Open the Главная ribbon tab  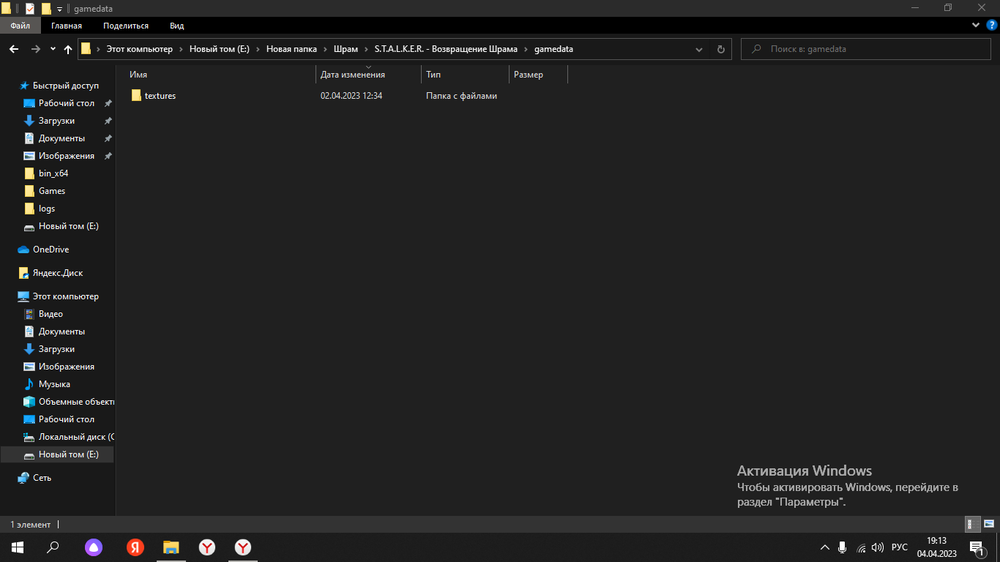(x=66, y=26)
